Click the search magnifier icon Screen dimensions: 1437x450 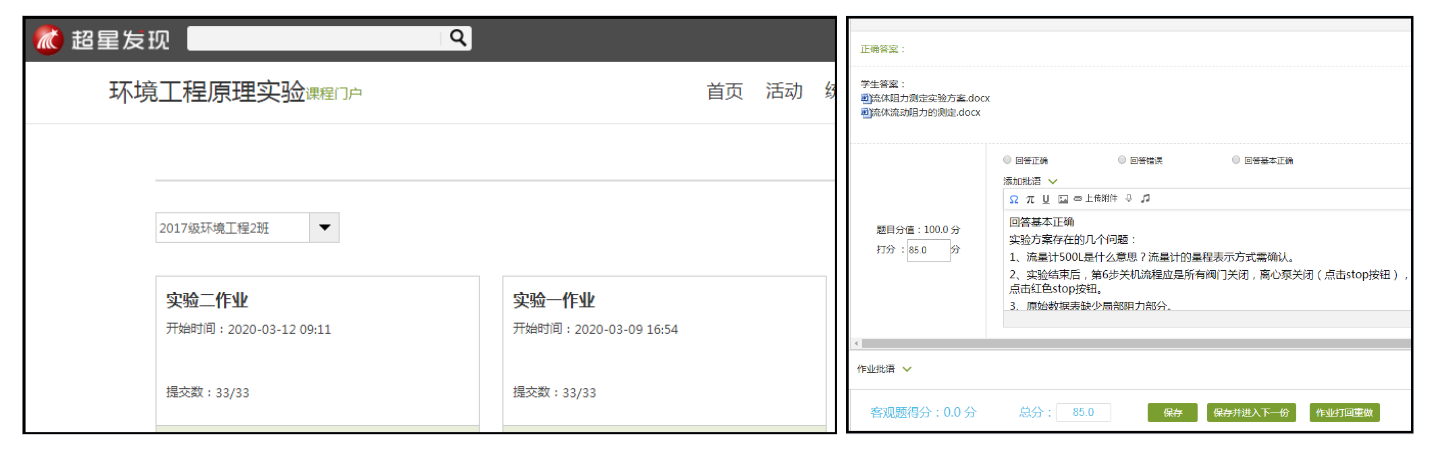coord(458,38)
